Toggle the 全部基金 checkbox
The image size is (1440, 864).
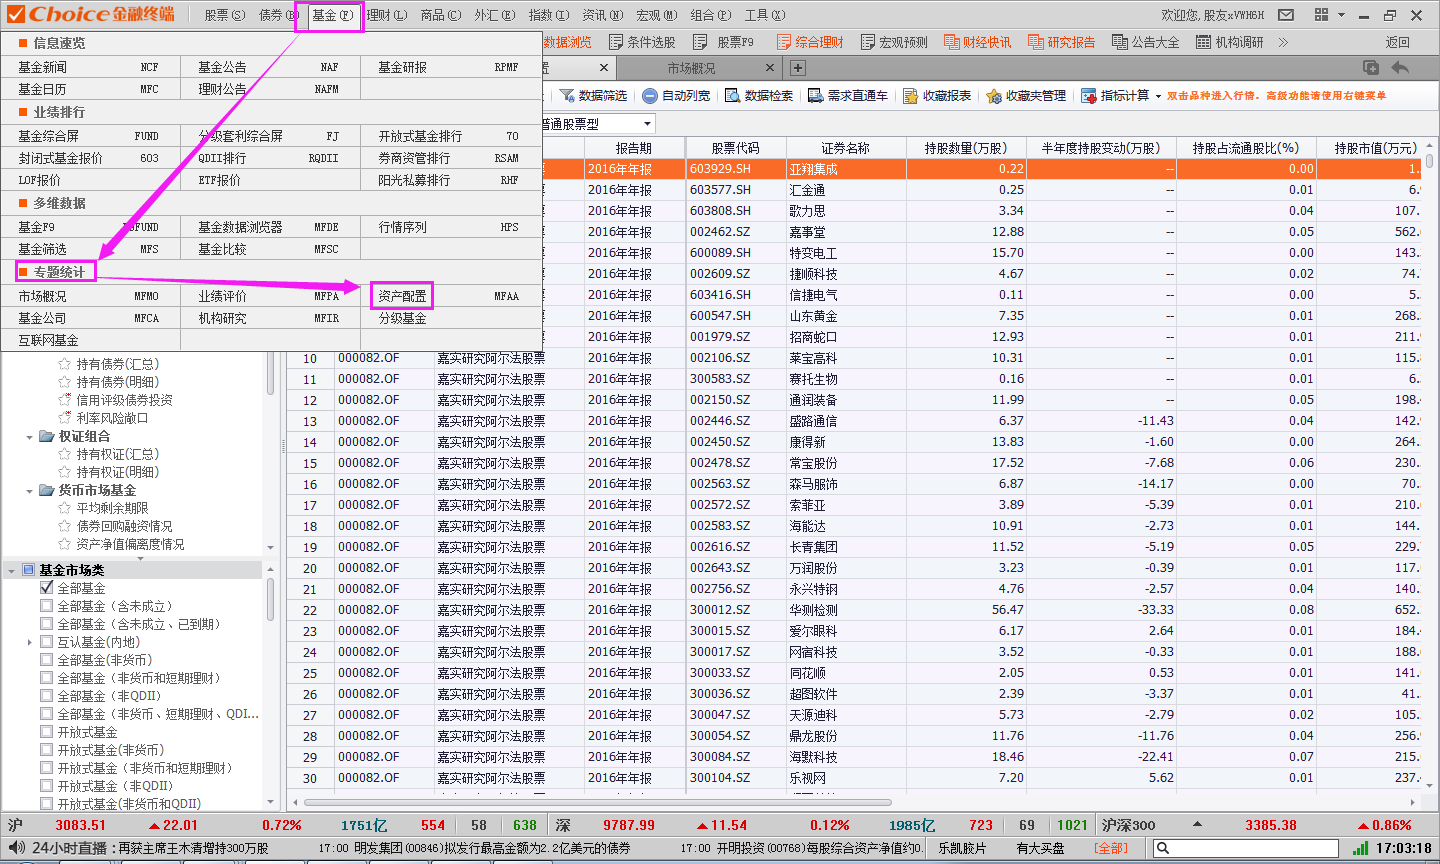click(x=47, y=588)
